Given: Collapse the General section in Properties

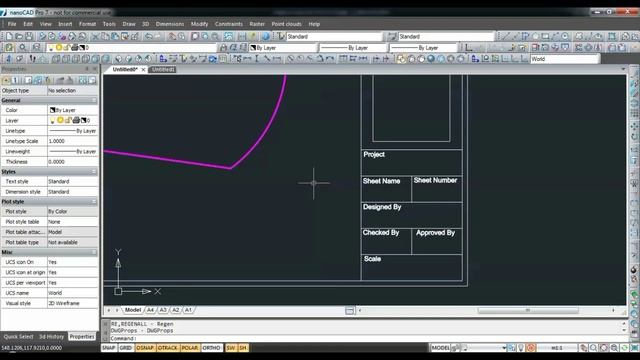Looking at the screenshot, I should (94, 100).
